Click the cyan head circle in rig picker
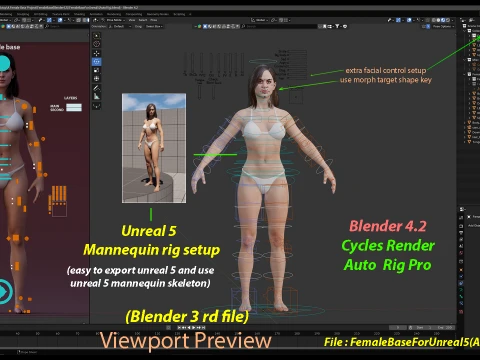 [4, 63]
